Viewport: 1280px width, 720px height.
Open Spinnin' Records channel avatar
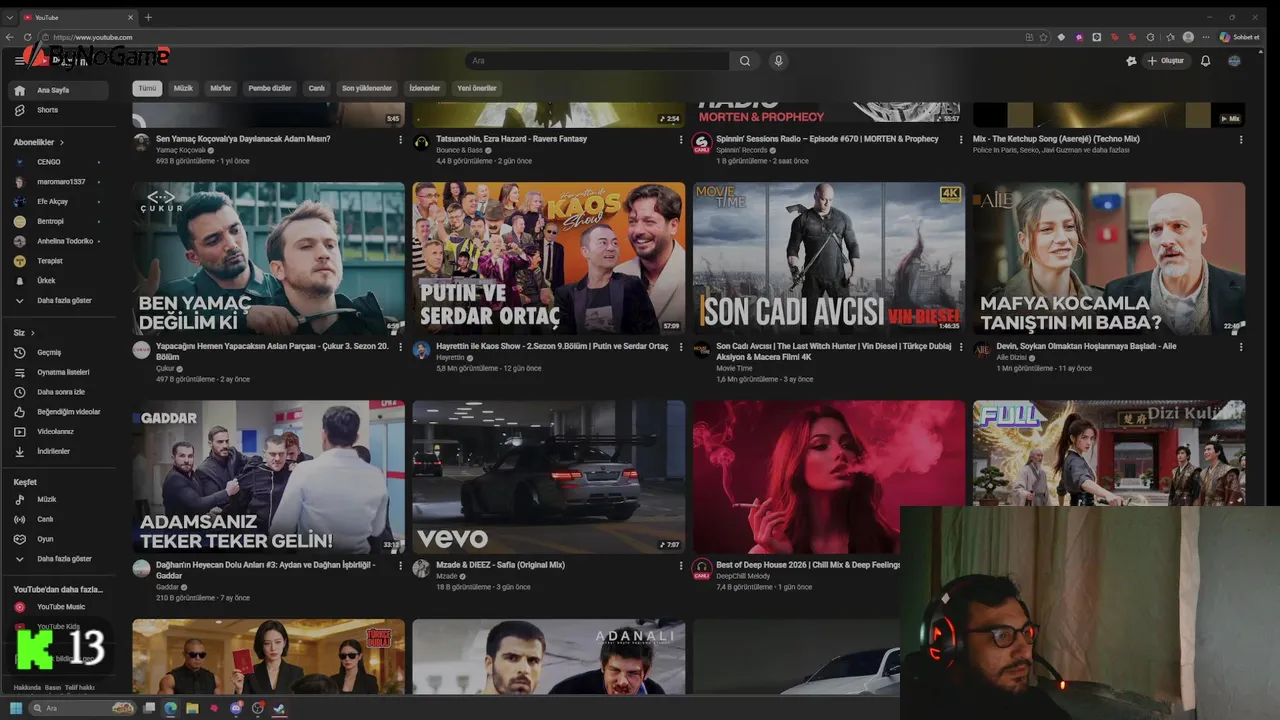[701, 143]
